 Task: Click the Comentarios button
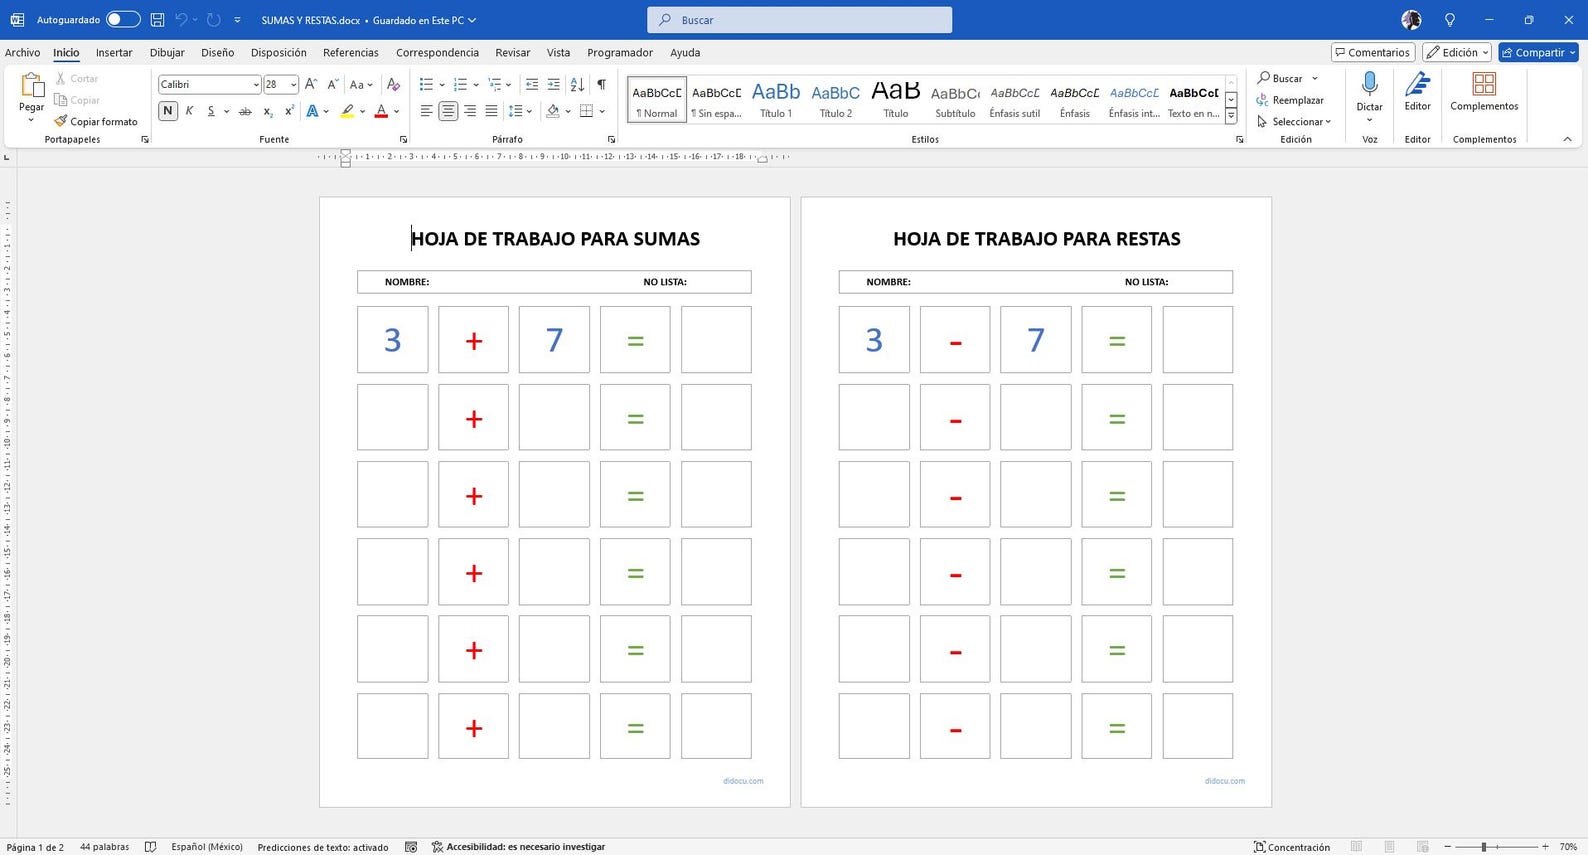point(1373,52)
